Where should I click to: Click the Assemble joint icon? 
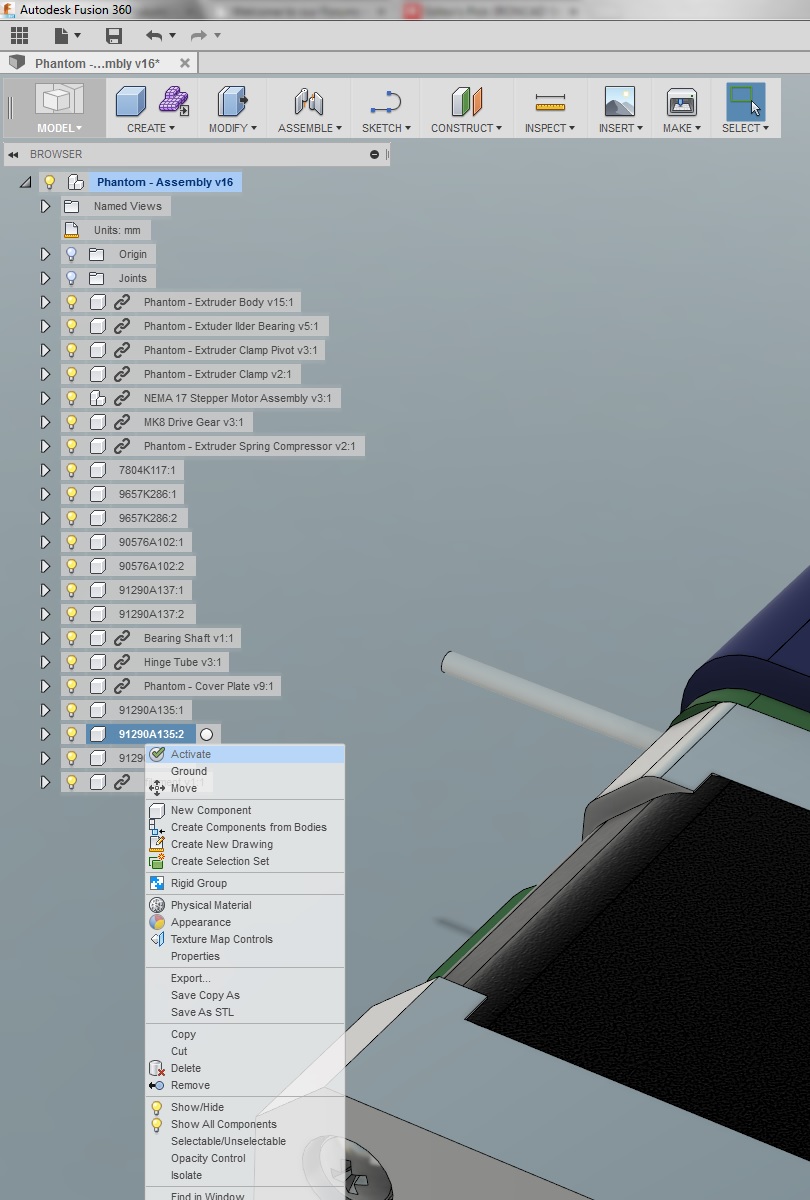tap(308, 102)
